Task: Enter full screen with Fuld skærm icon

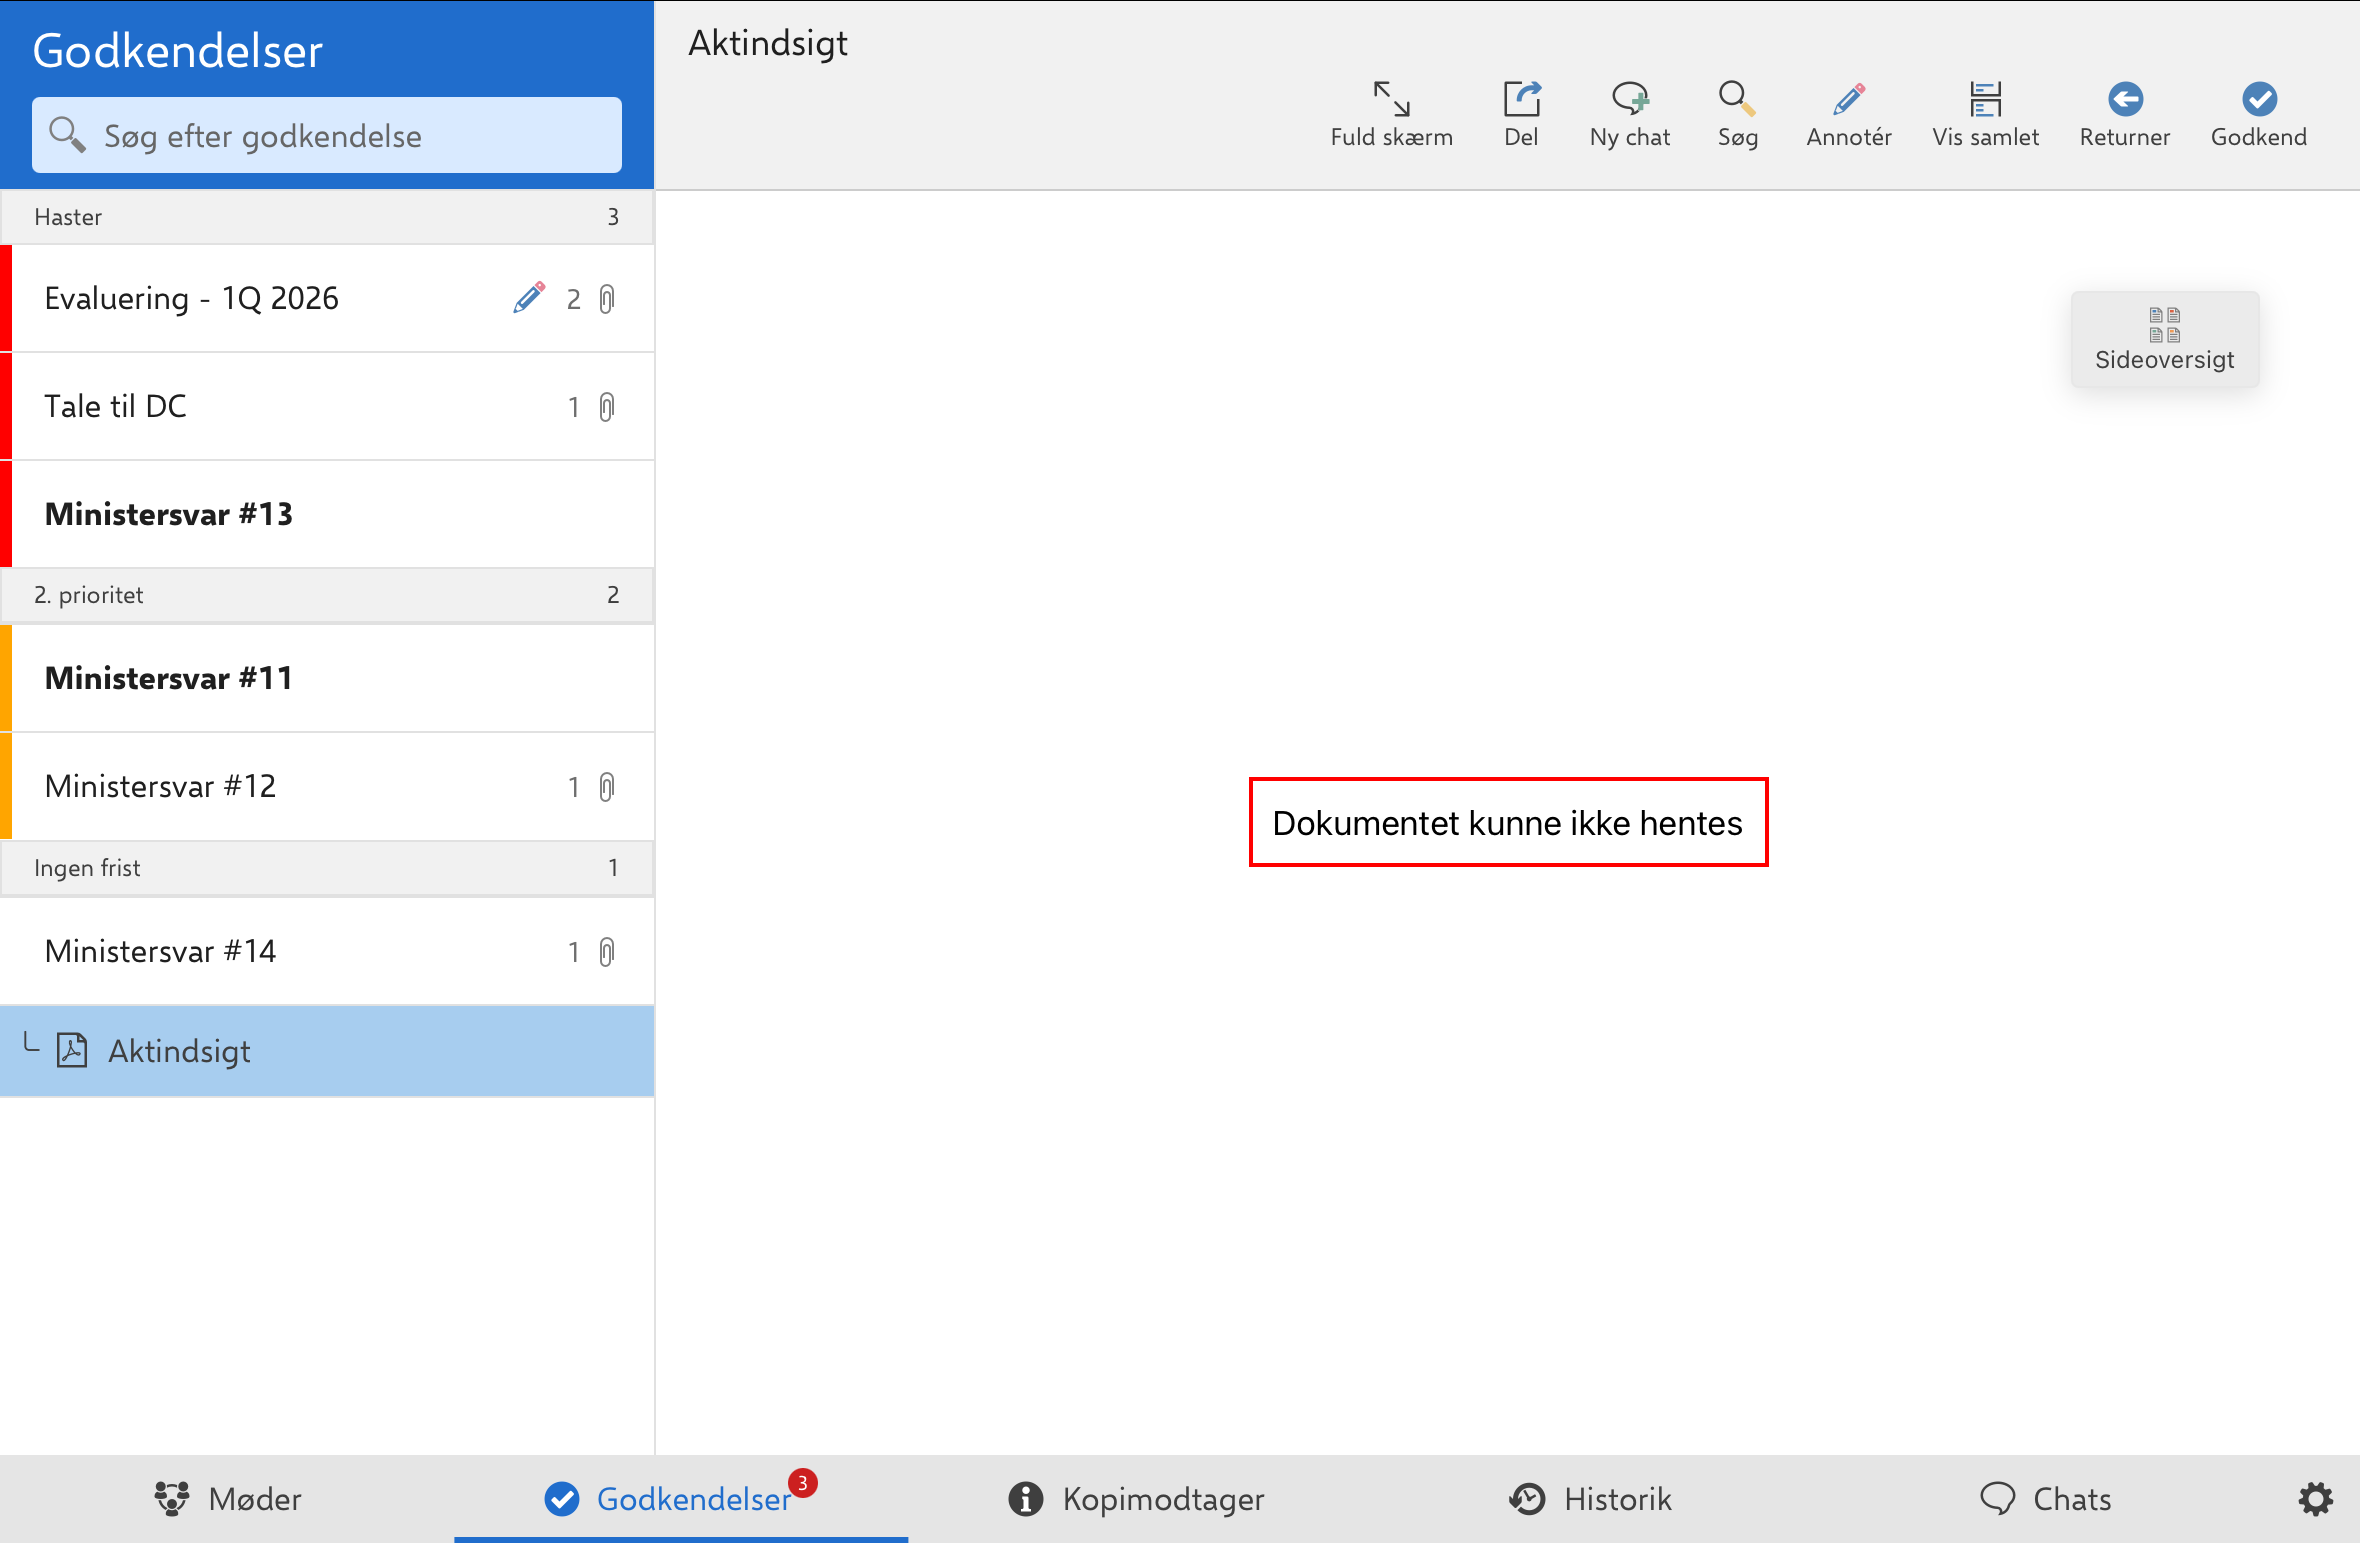Action: pyautogui.click(x=1391, y=113)
